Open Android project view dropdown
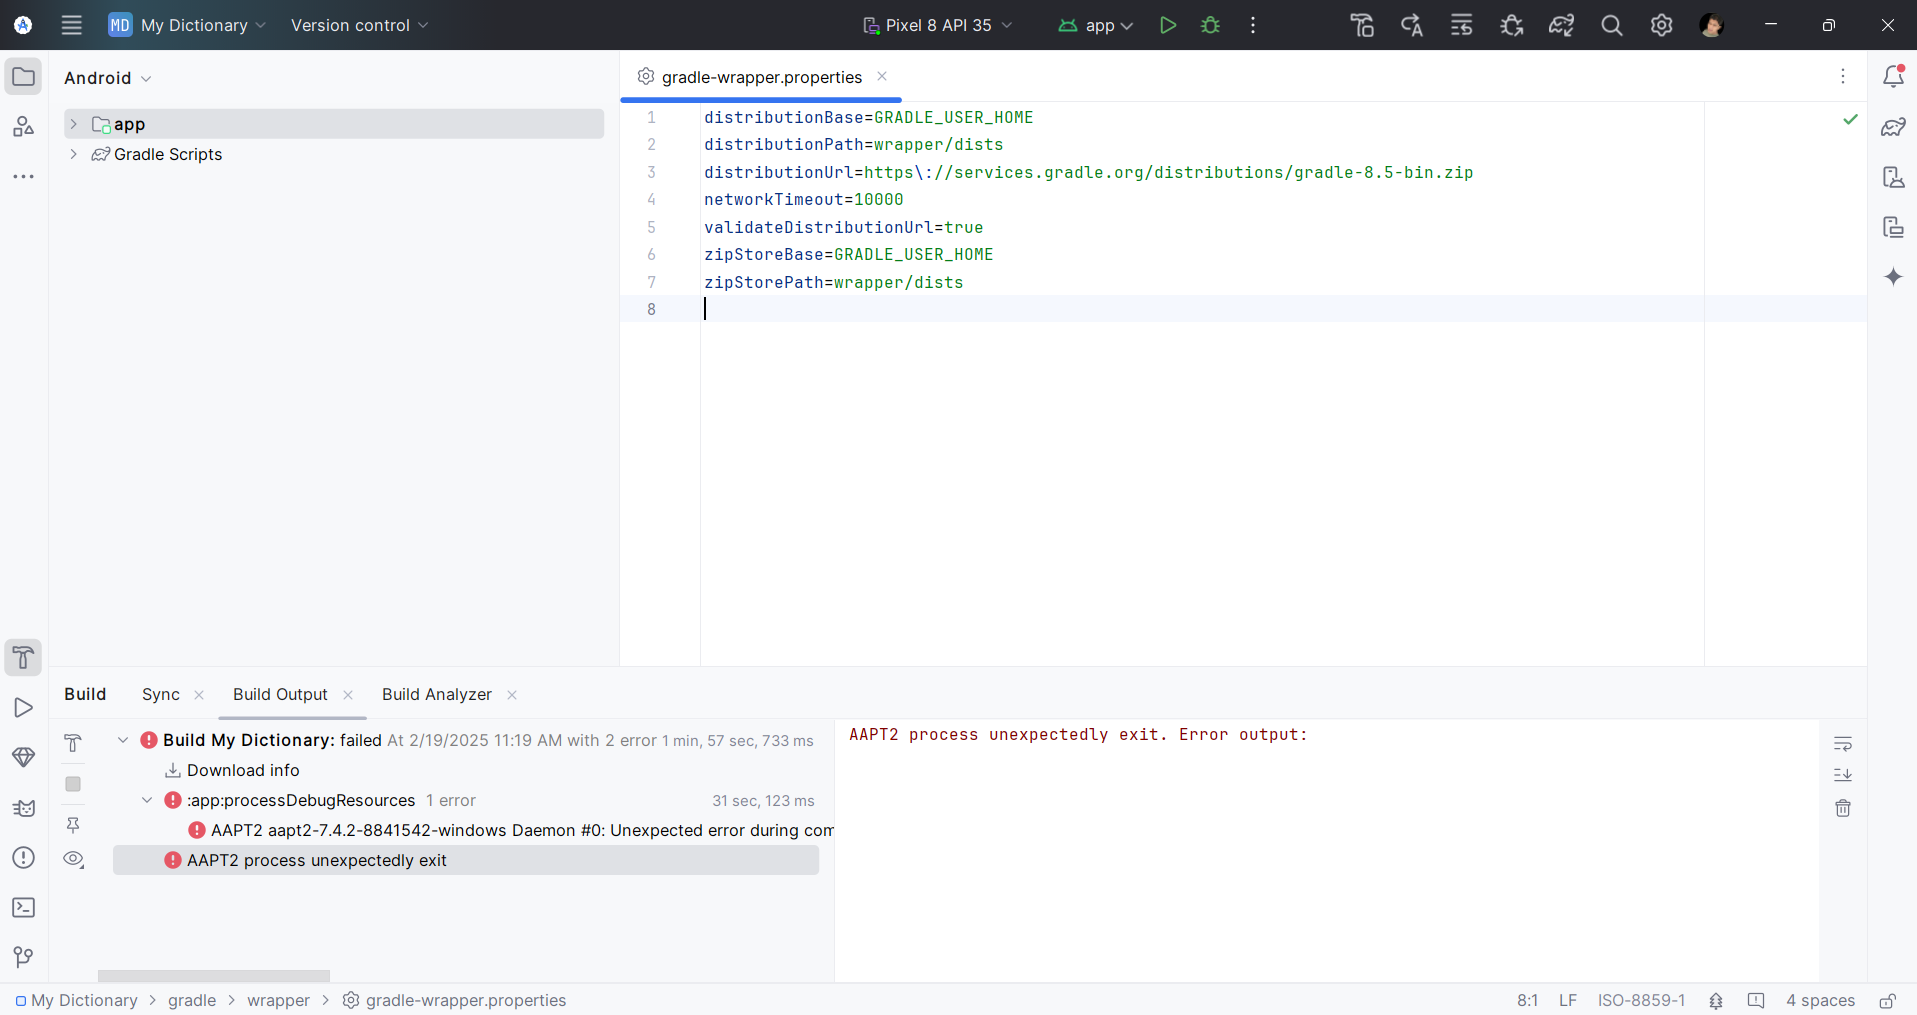The width and height of the screenshot is (1917, 1015). (107, 78)
